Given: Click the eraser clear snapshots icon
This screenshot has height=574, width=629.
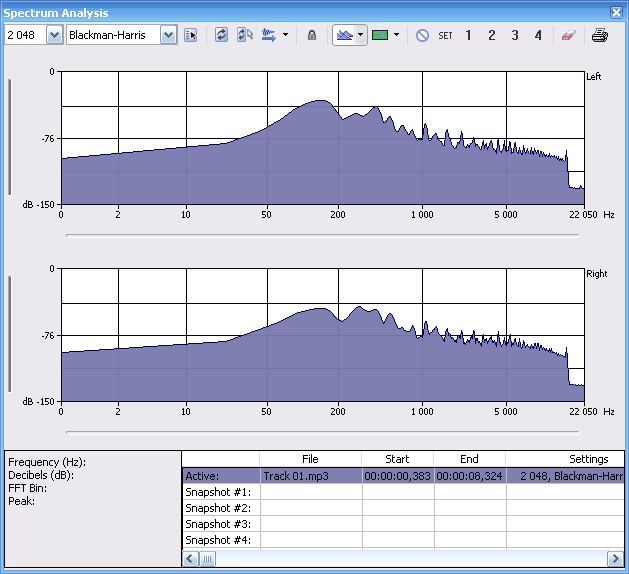Looking at the screenshot, I should point(568,35).
